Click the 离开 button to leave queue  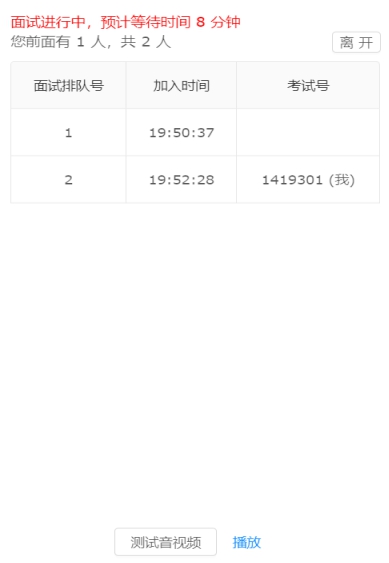(356, 42)
